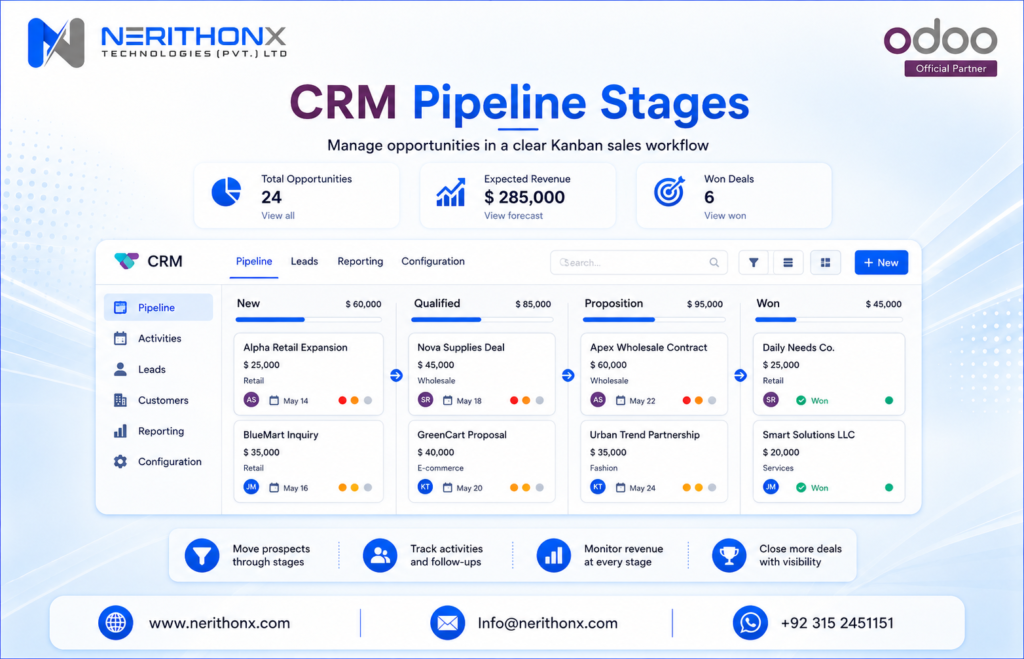Click red priority dot on Alpha Retail Expansion
This screenshot has width=1024, height=659.
point(342,400)
